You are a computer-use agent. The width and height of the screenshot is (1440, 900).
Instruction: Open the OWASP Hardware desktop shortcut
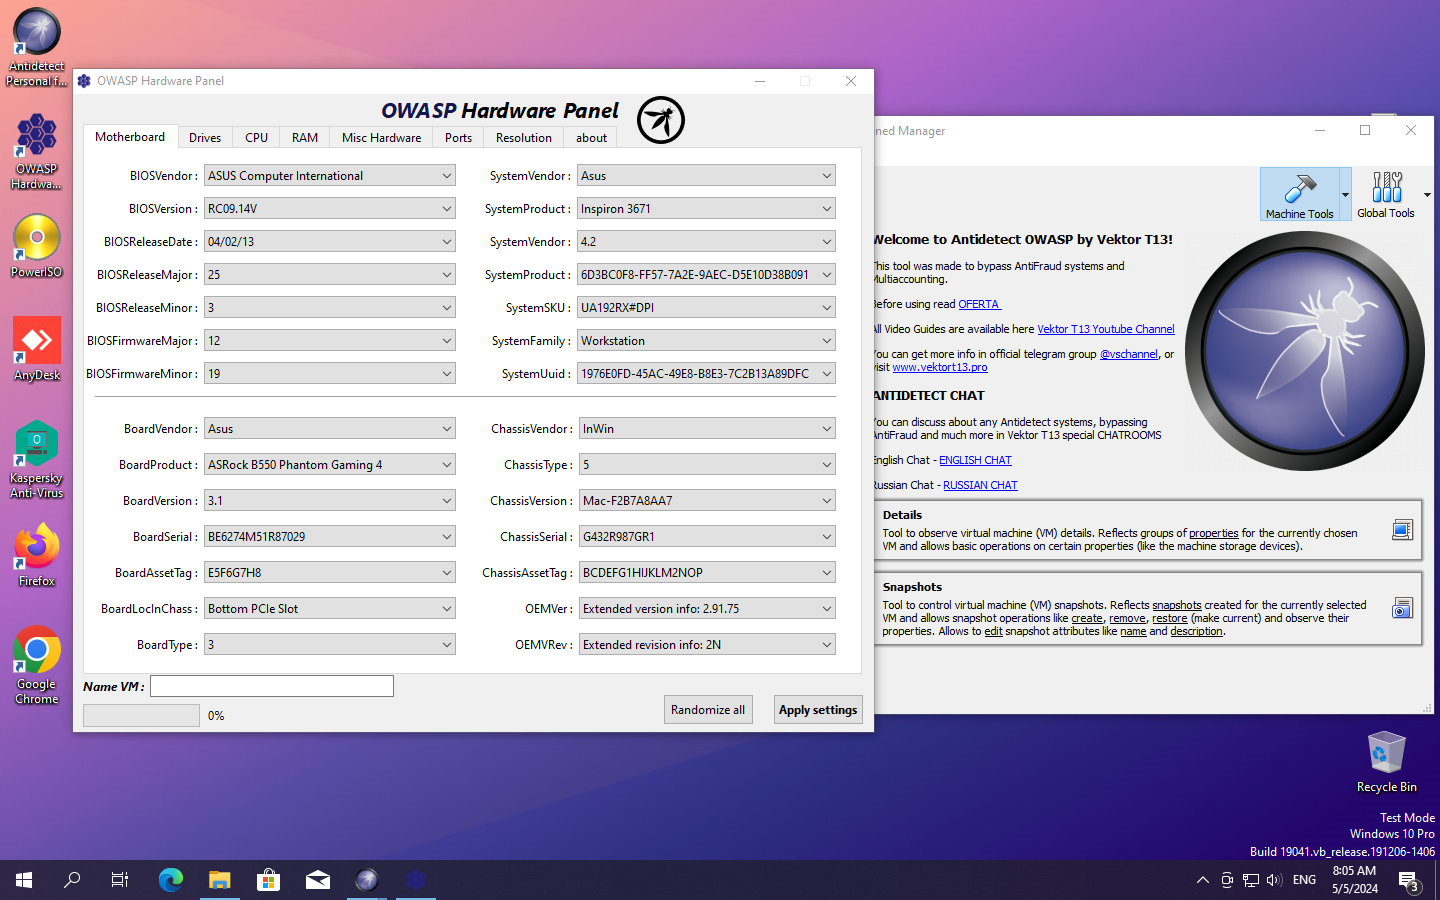click(37, 150)
